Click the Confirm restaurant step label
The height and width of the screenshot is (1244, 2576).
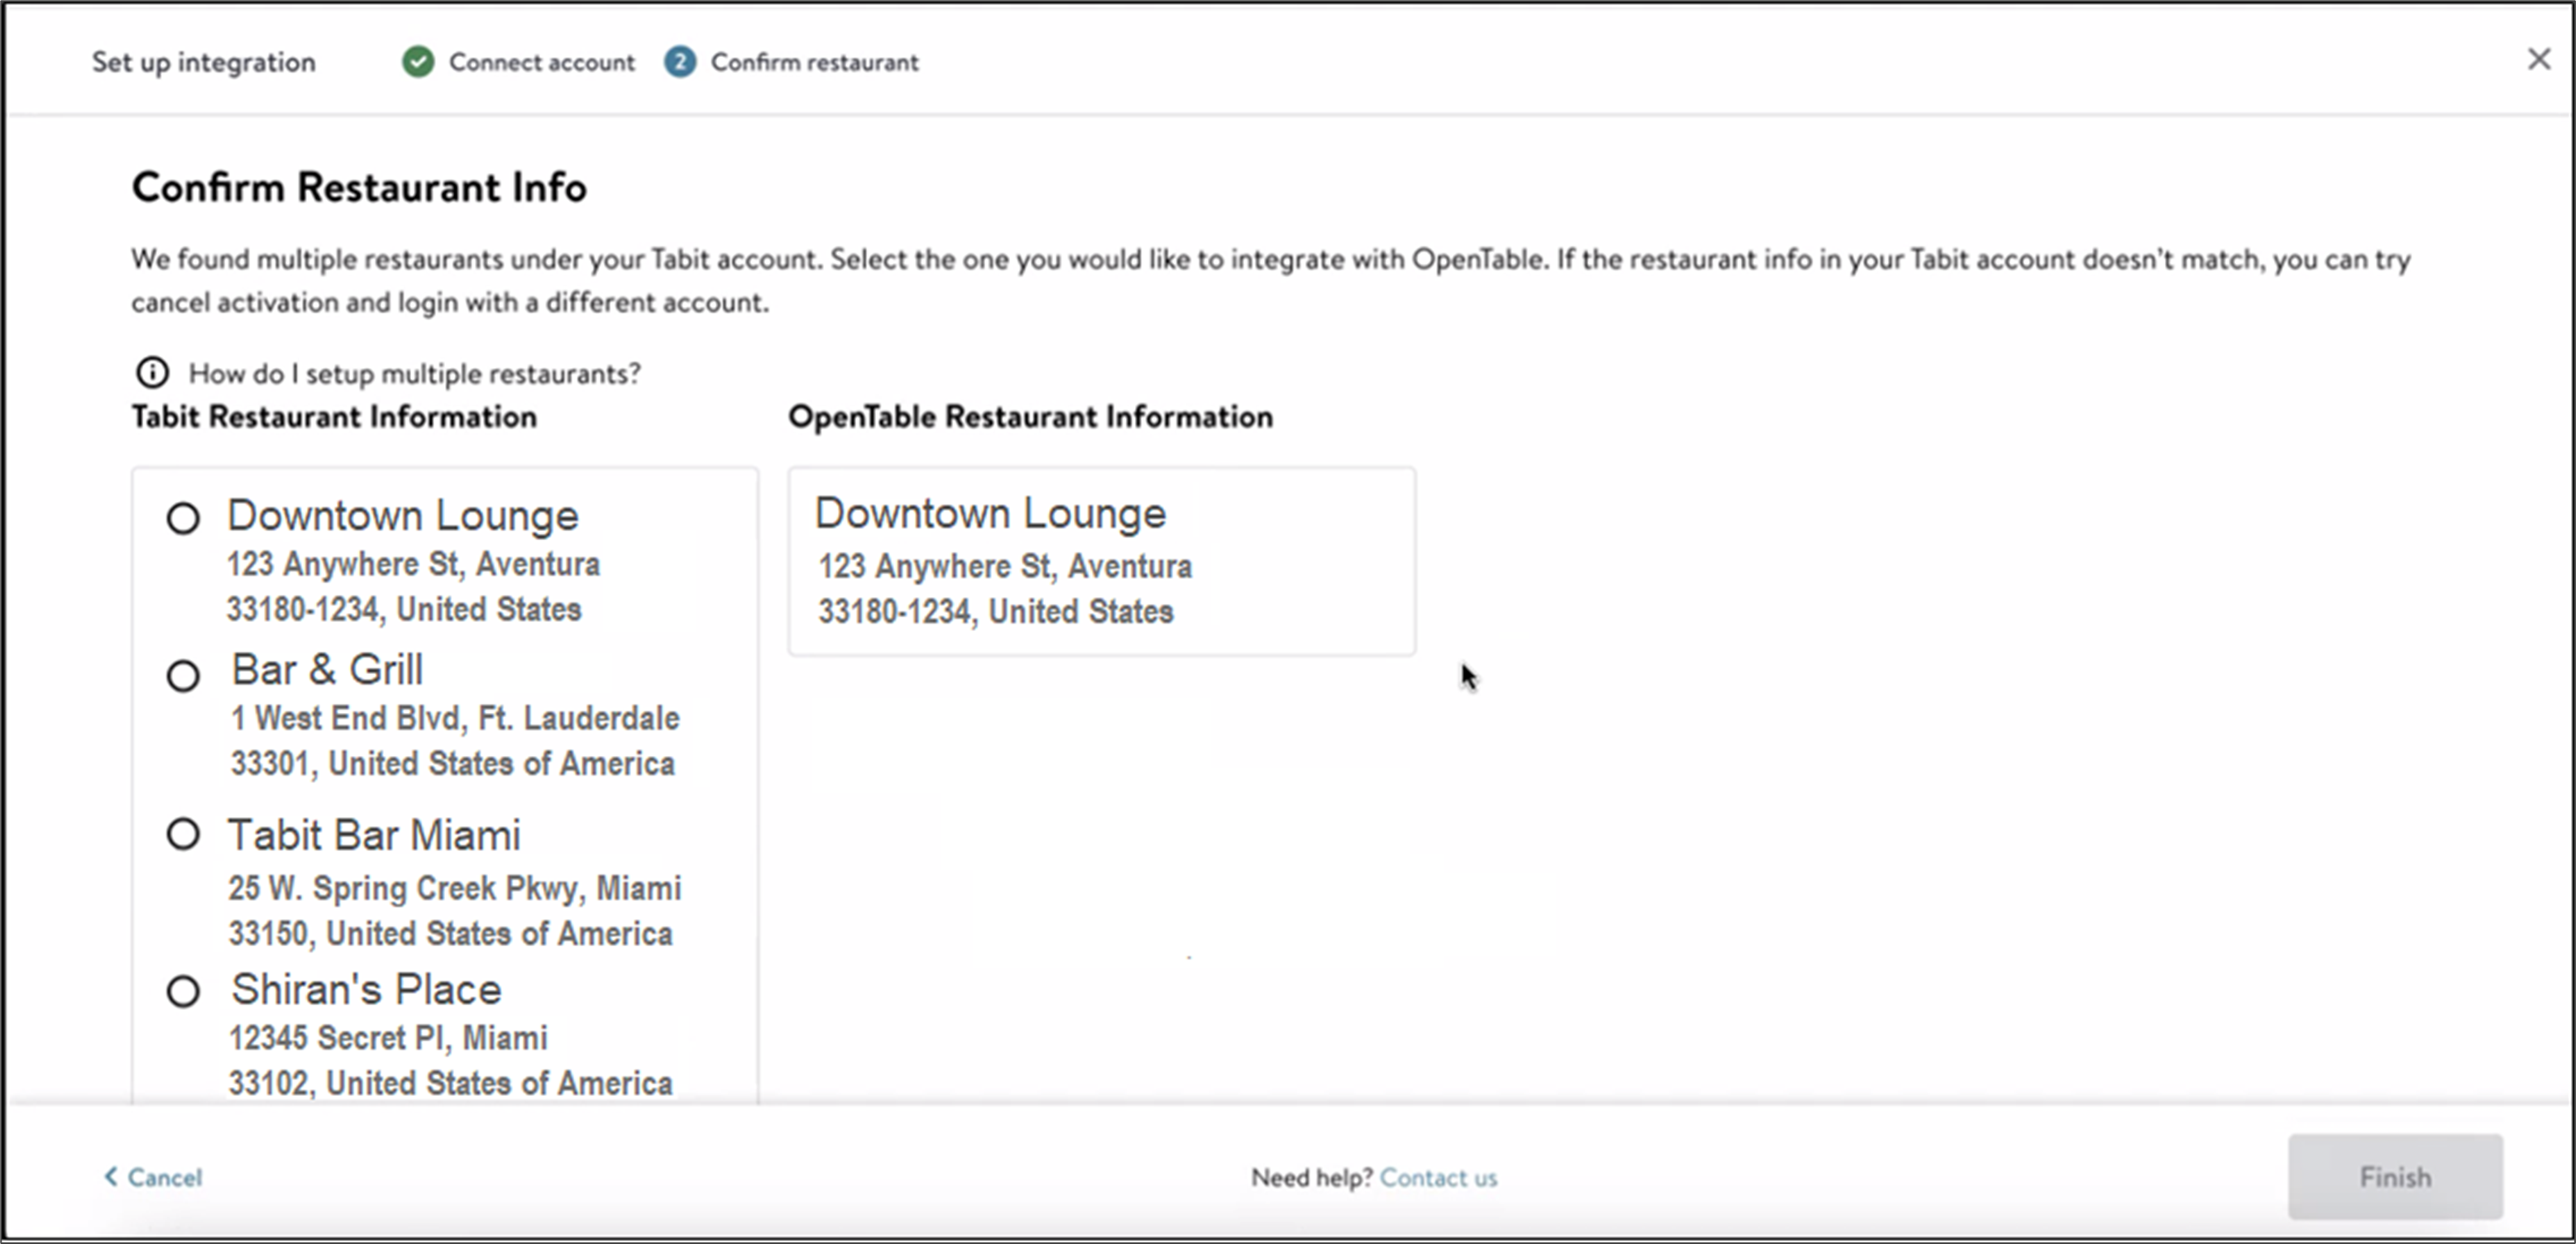tap(814, 62)
